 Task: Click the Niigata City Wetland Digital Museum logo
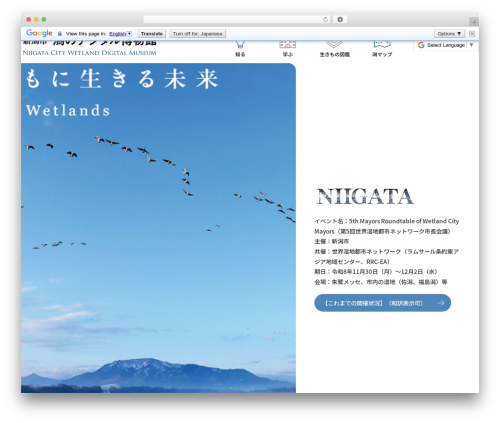coord(89,48)
